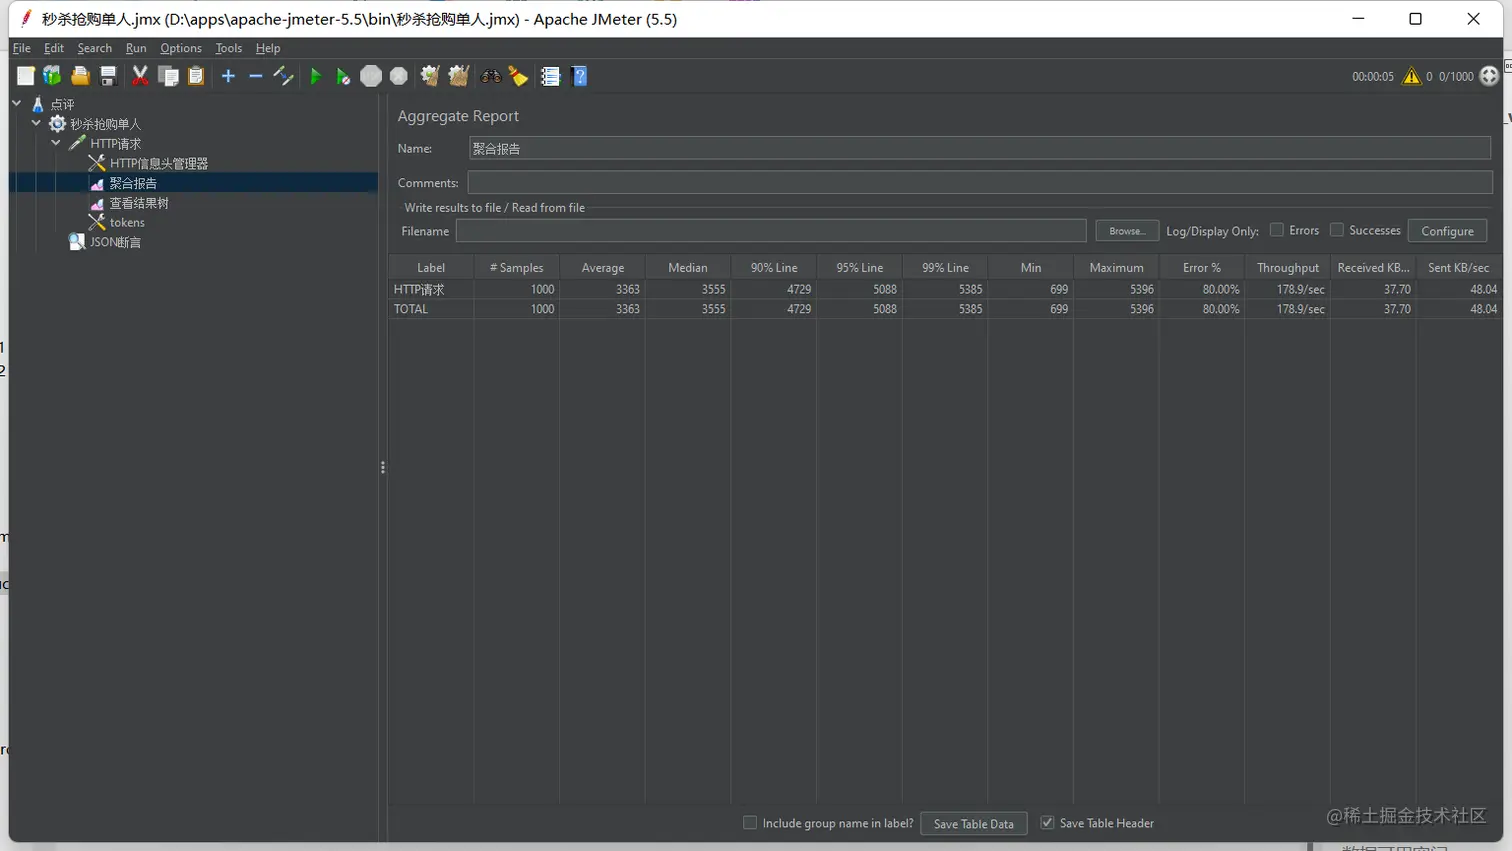Open the Function Helper list icon
The width and height of the screenshot is (1512, 851).
[551, 76]
